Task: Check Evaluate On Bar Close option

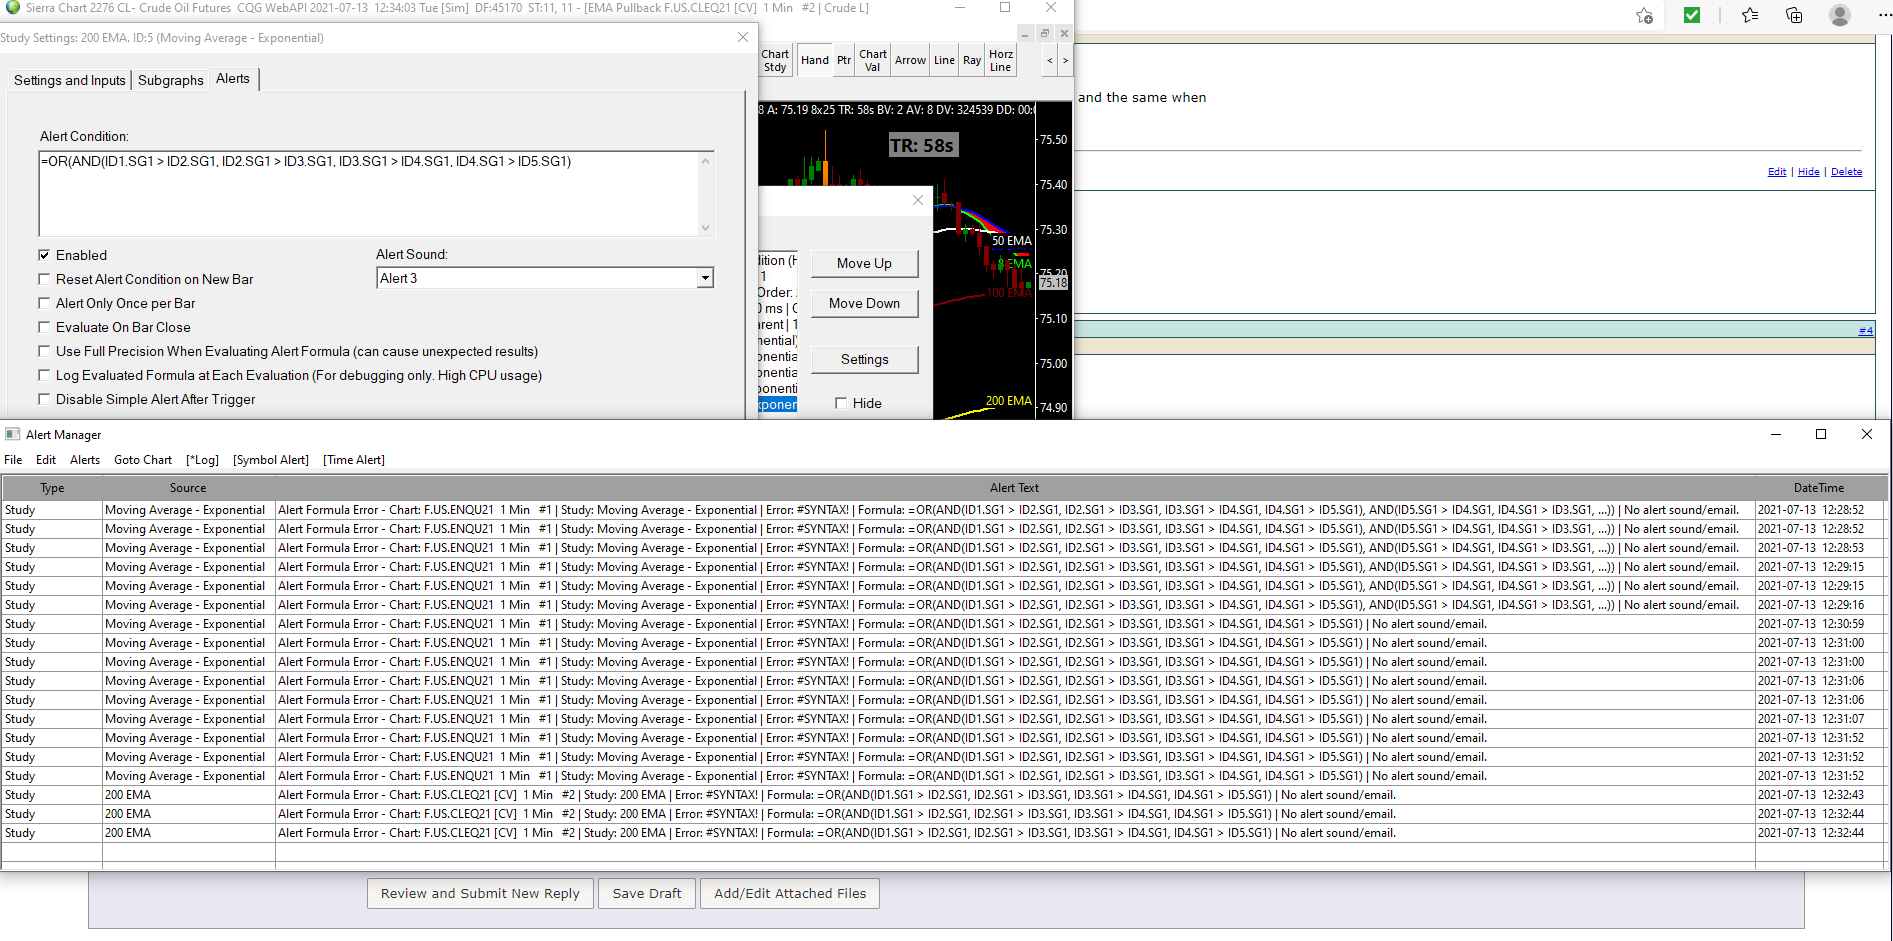Action: pos(44,327)
